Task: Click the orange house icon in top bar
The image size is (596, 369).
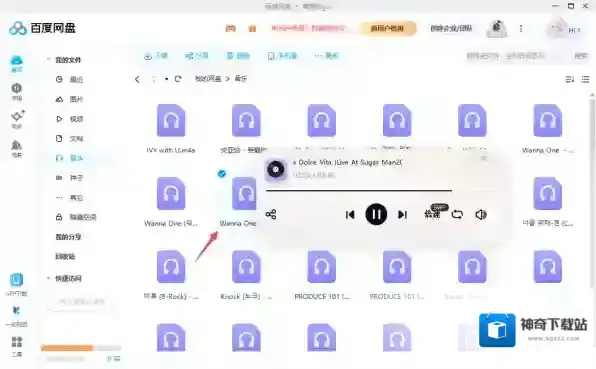Action: (252, 29)
